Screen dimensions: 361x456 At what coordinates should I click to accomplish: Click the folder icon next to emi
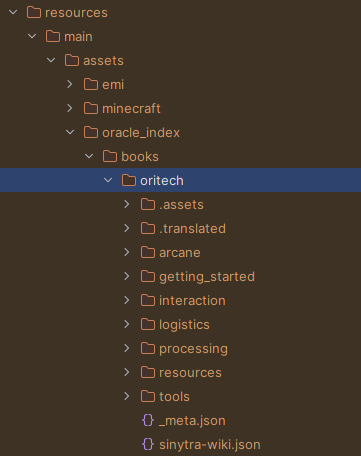91,84
